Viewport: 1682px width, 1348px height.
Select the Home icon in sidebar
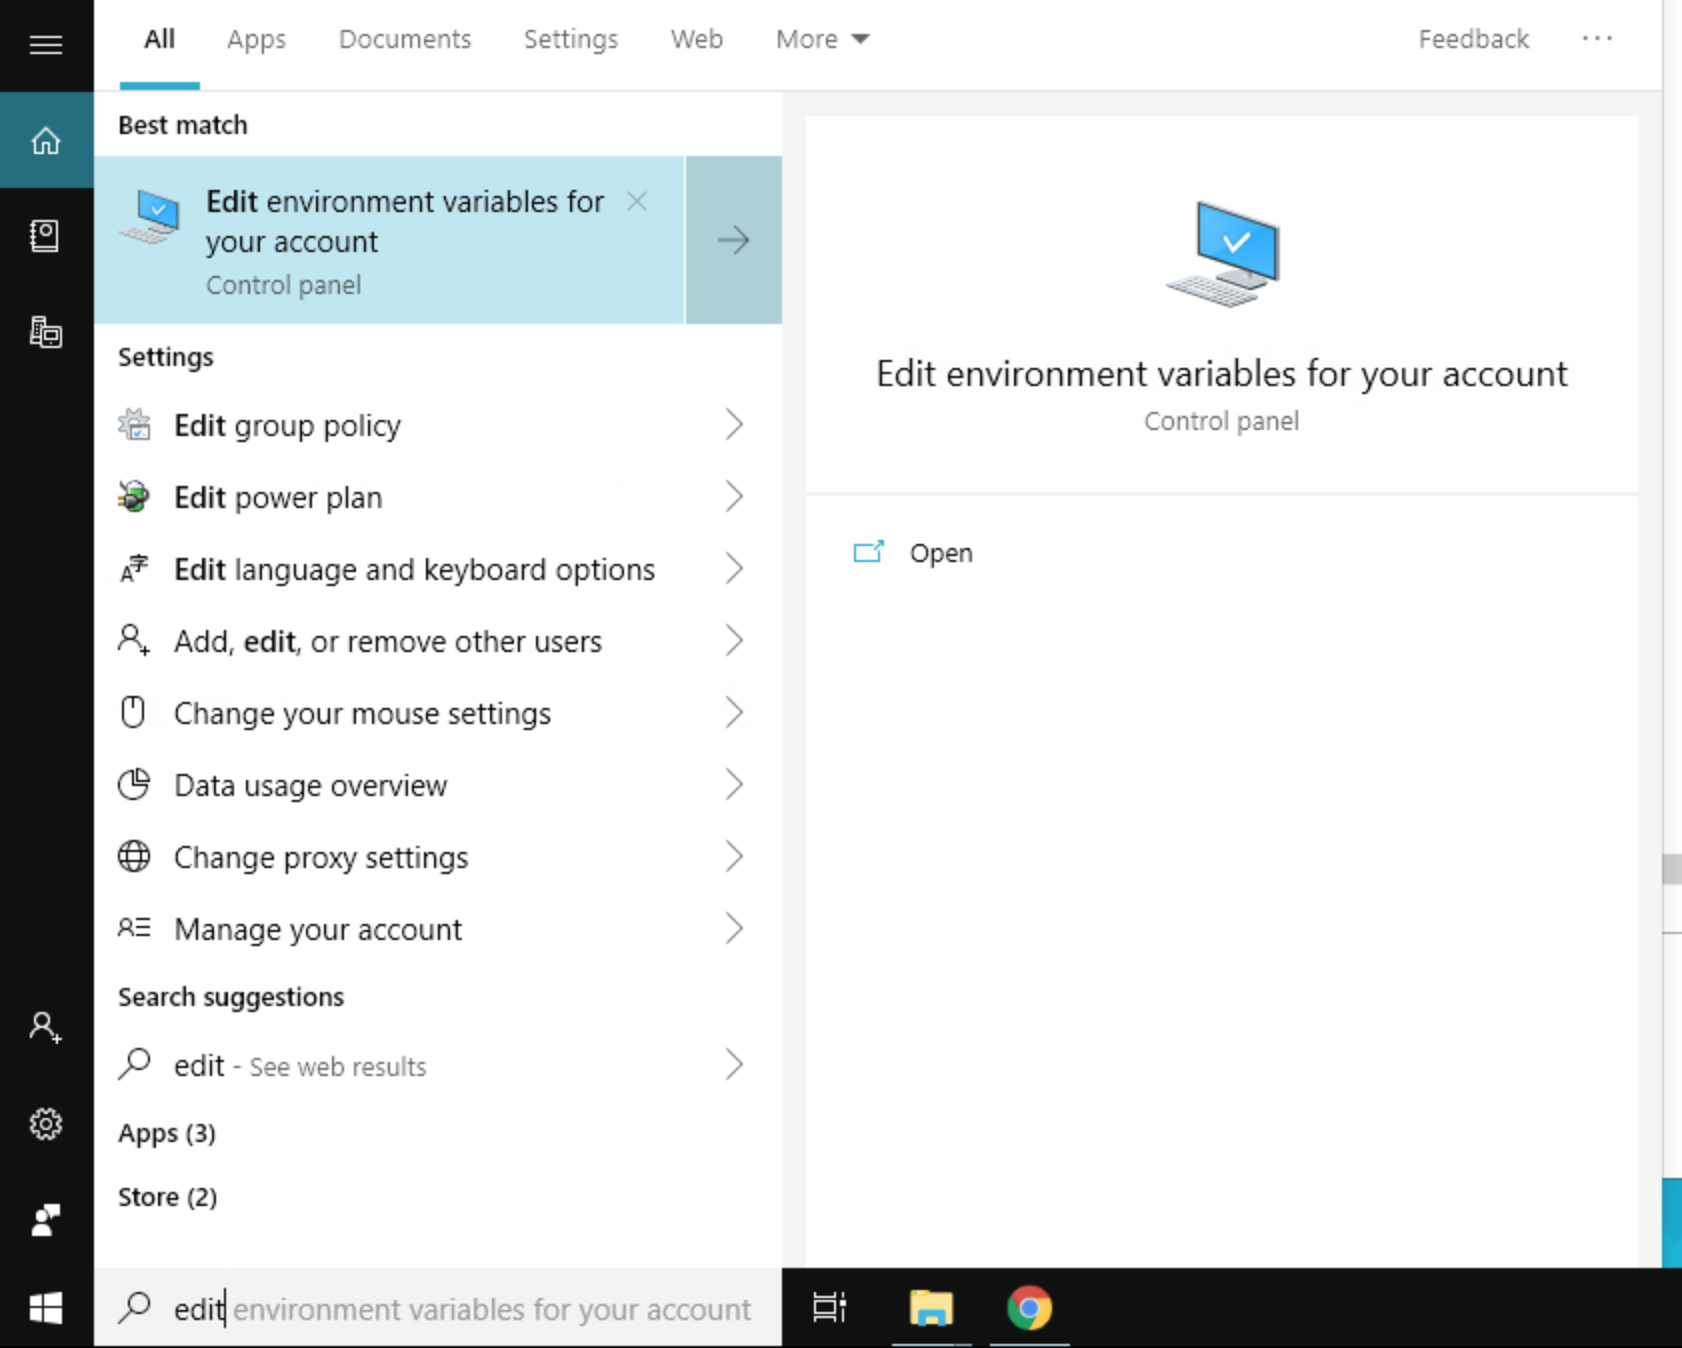(46, 141)
